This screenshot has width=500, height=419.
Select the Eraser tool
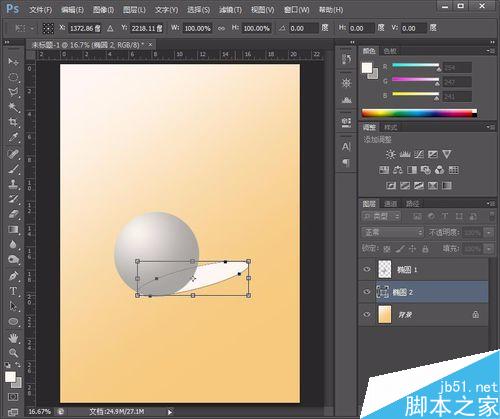point(13,214)
